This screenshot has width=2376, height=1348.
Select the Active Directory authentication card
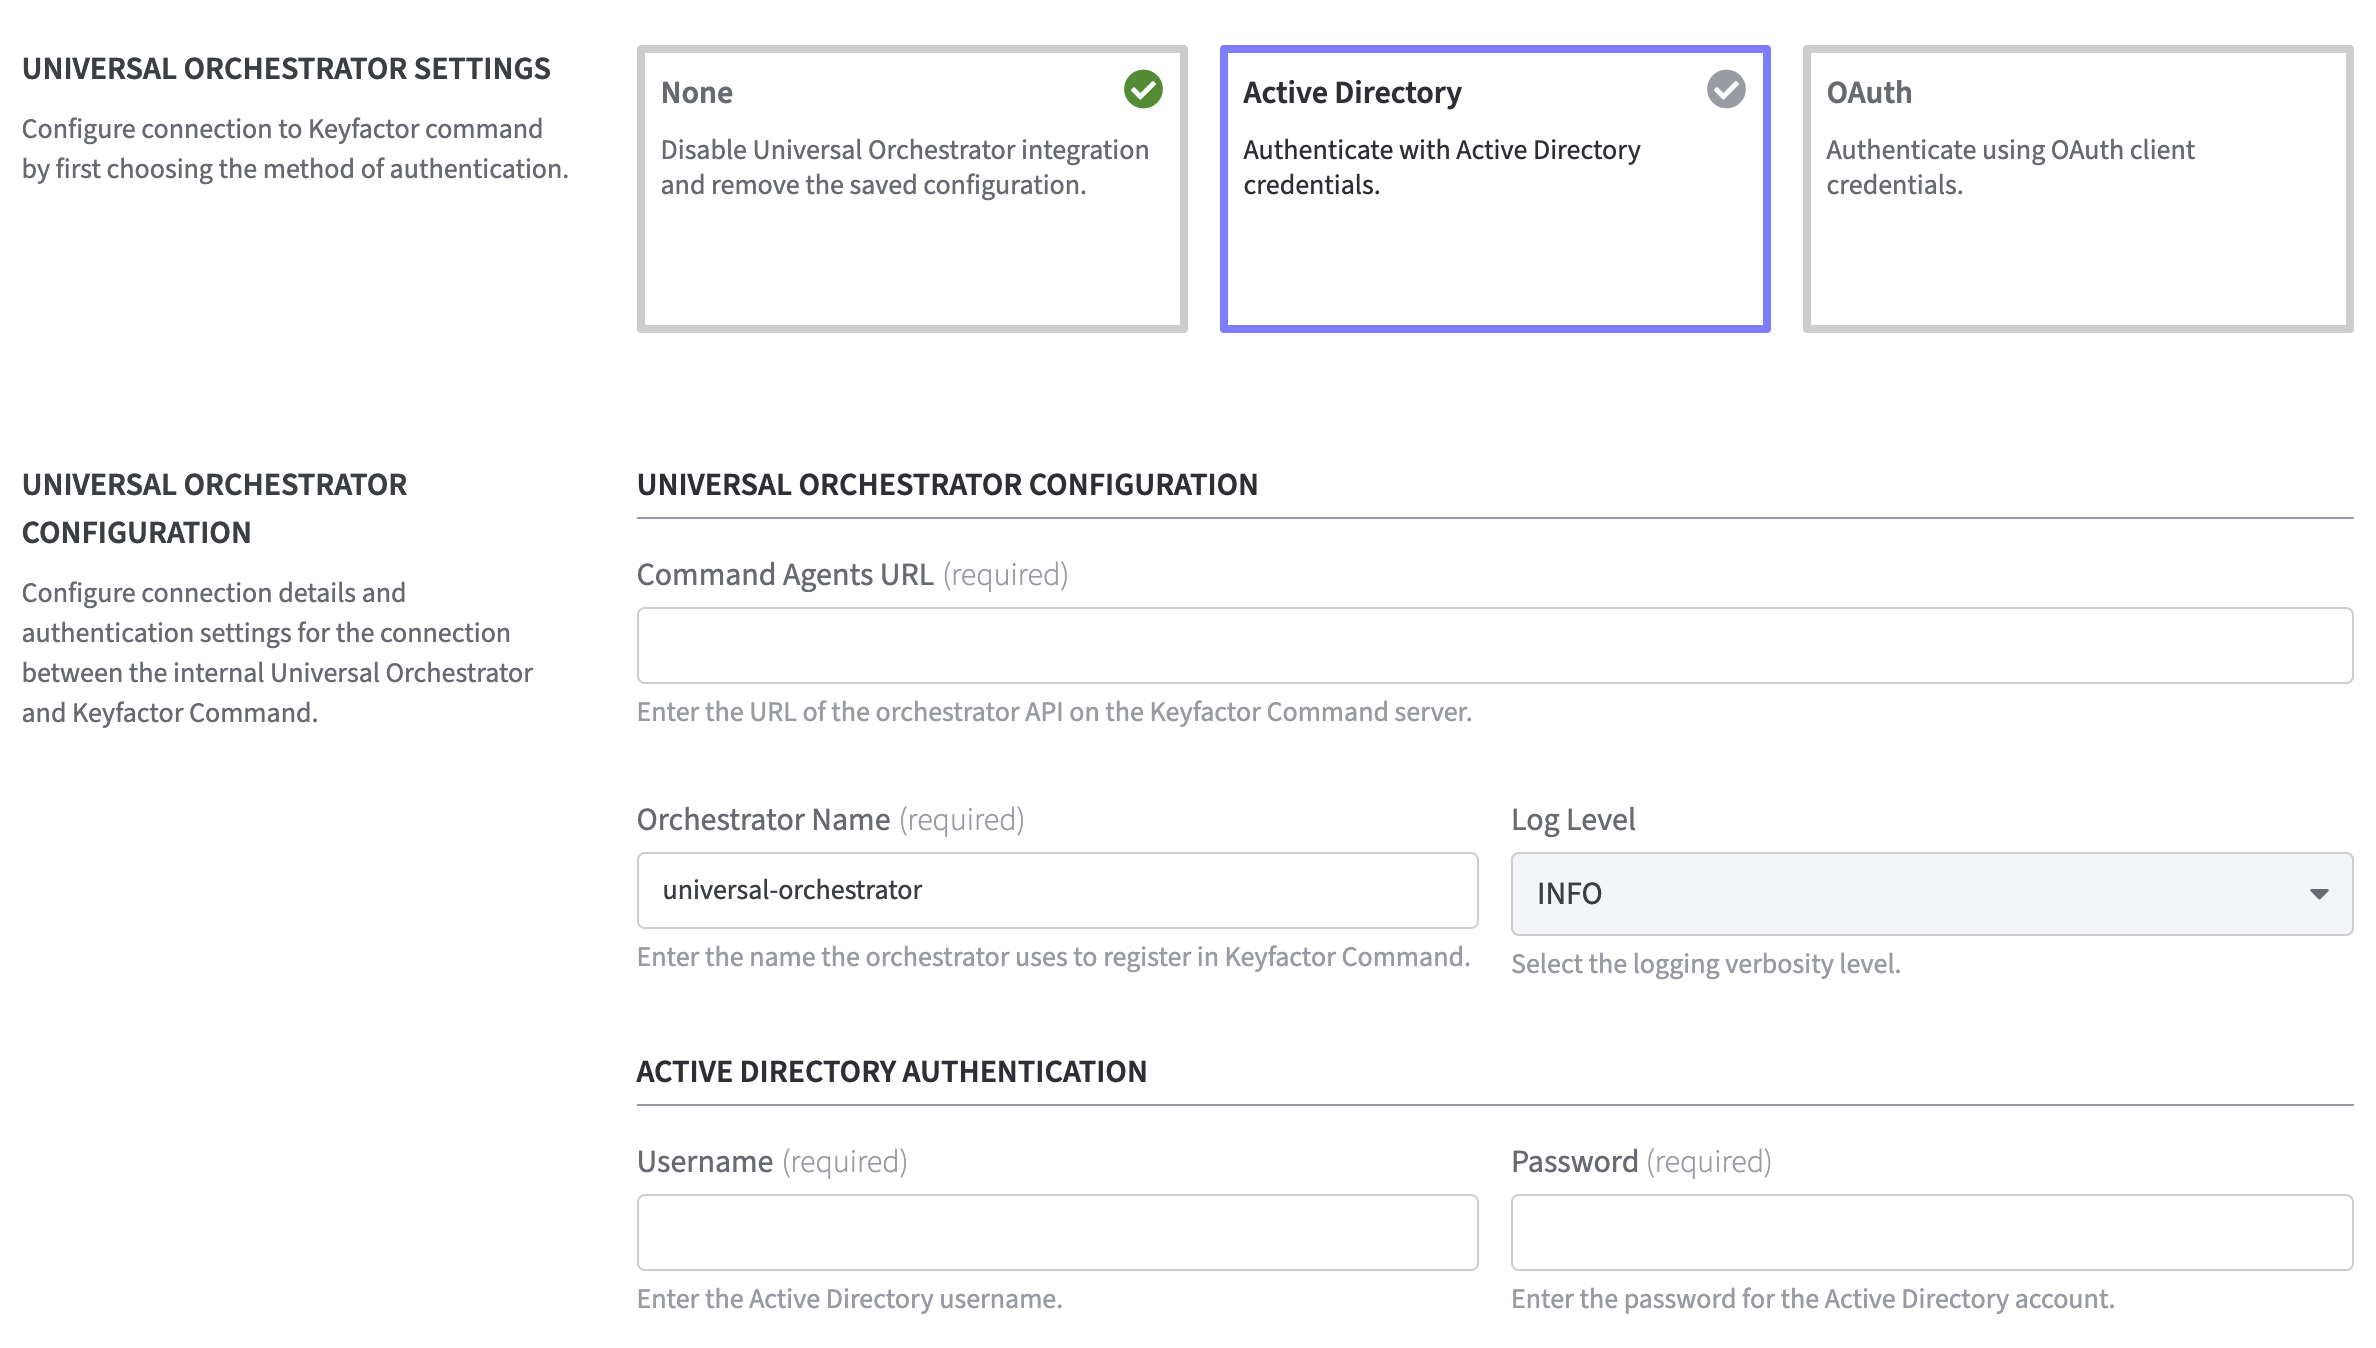(x=1495, y=188)
